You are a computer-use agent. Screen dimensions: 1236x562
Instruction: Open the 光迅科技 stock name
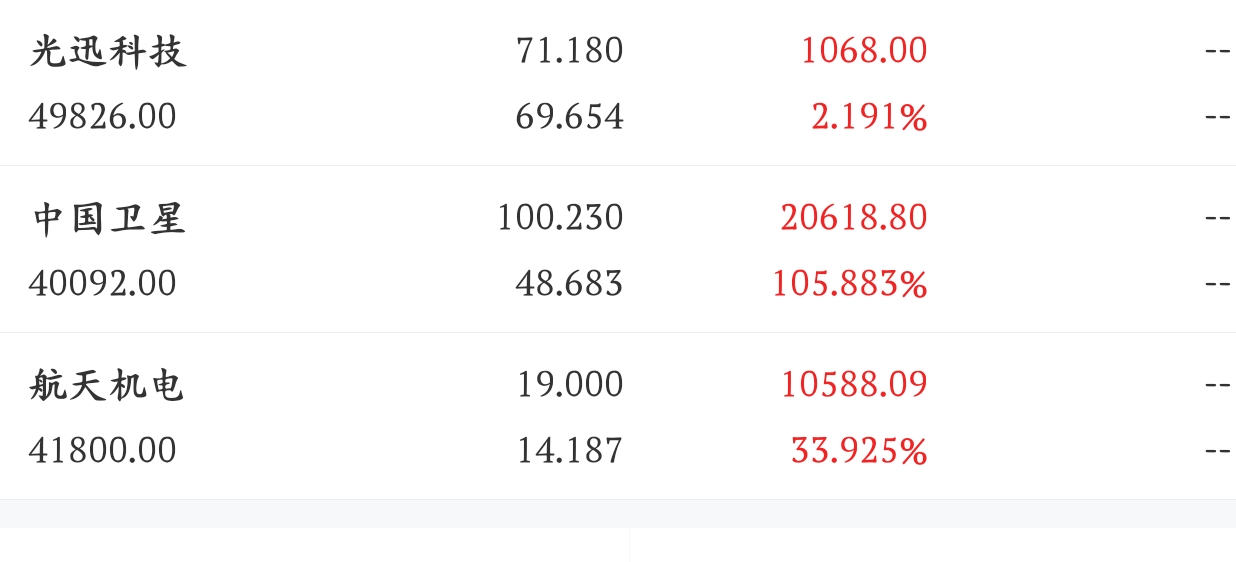[108, 51]
